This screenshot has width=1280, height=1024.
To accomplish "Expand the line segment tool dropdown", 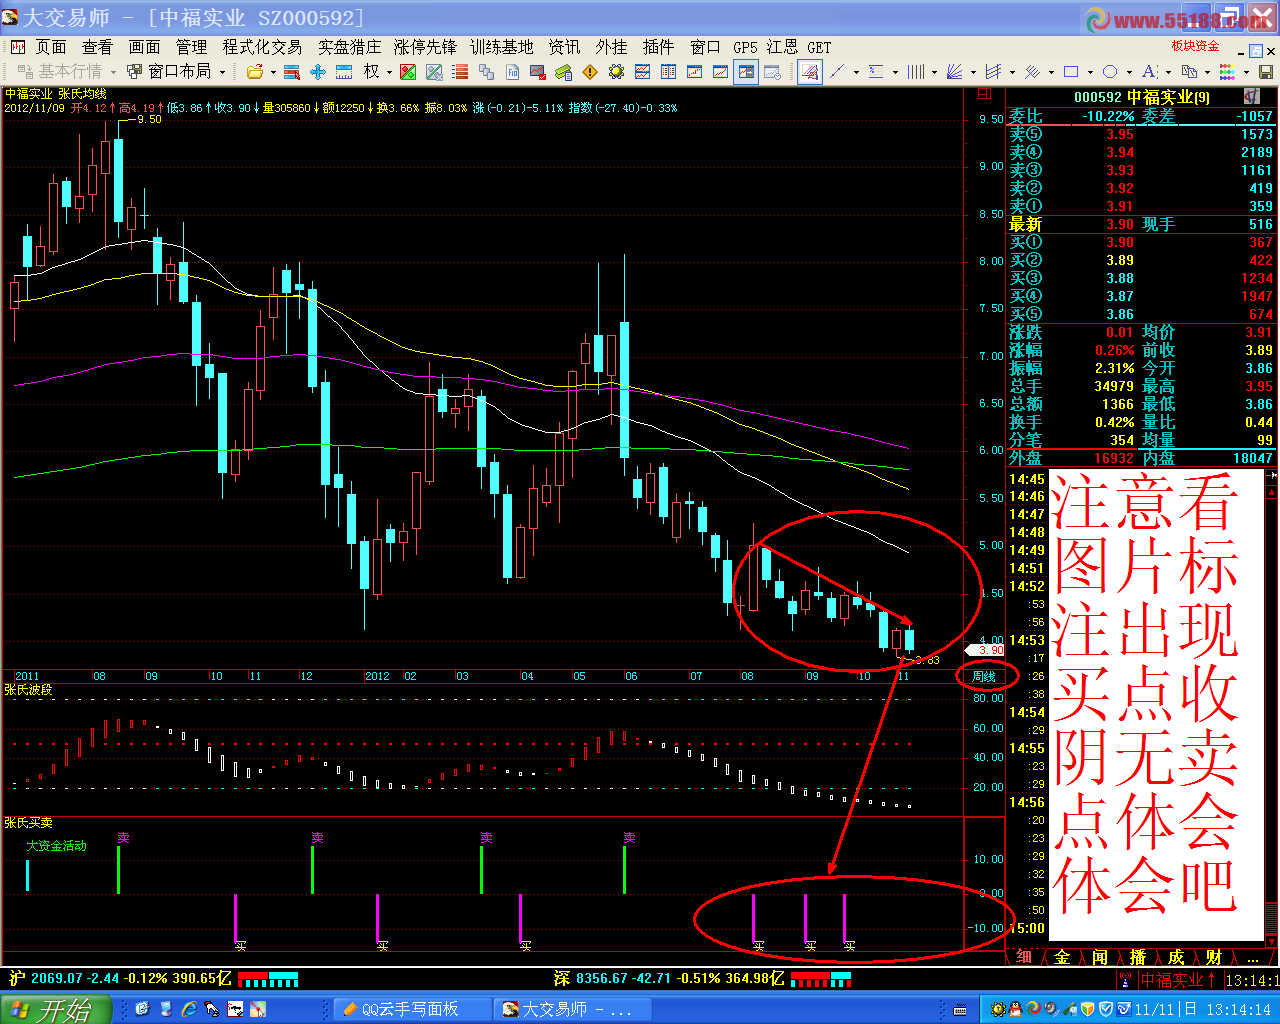I will (856, 72).
